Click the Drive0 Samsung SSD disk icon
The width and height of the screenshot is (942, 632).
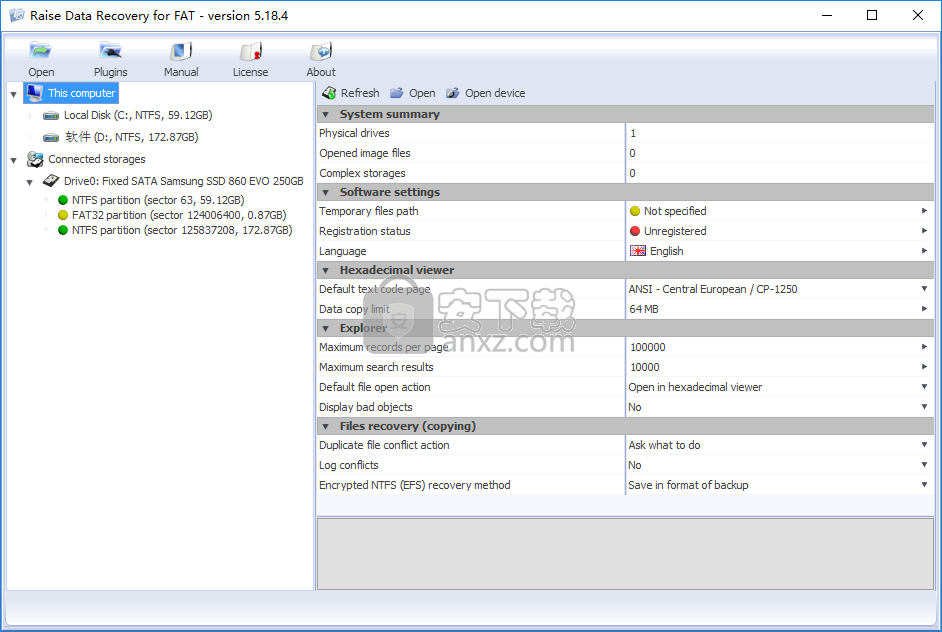pos(51,181)
